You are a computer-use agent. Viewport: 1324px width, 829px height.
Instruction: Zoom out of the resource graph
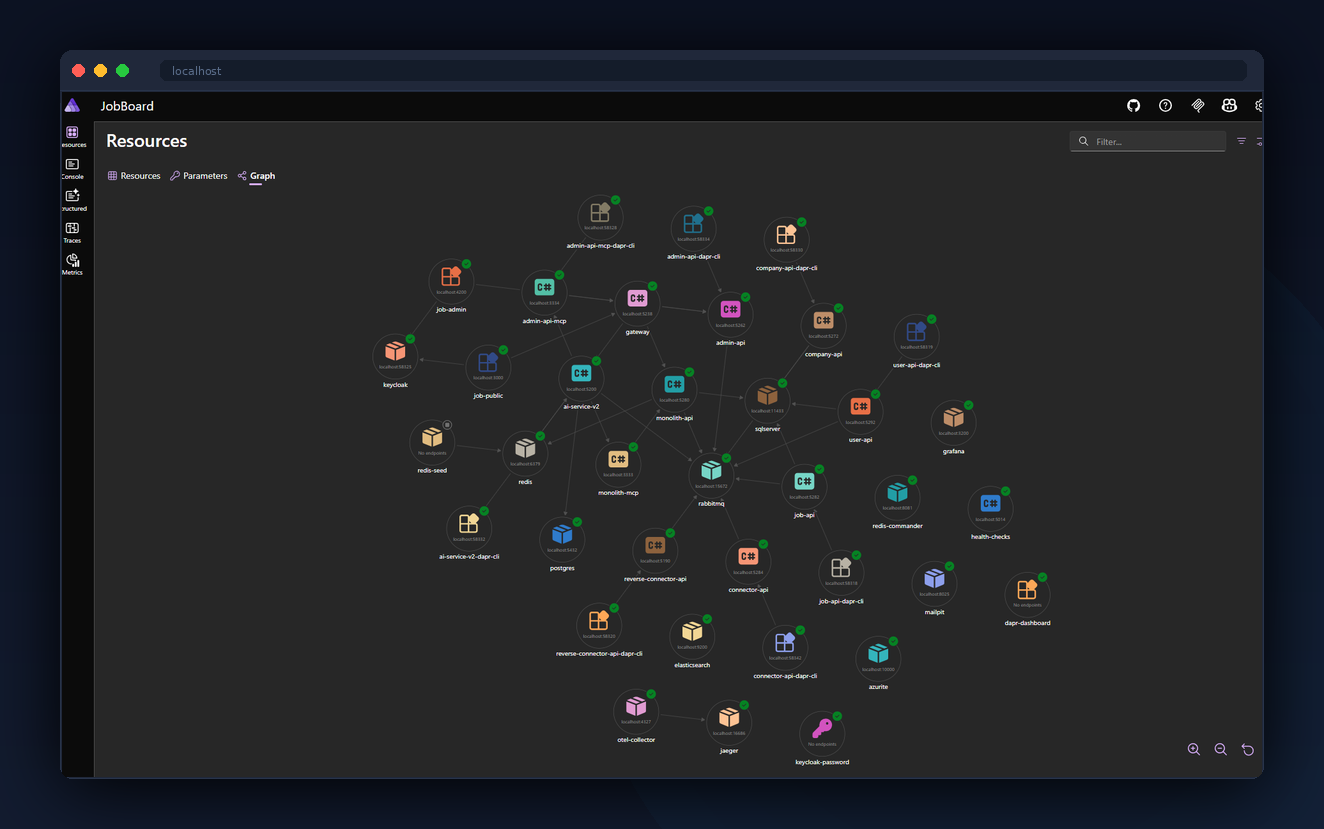pyautogui.click(x=1220, y=749)
